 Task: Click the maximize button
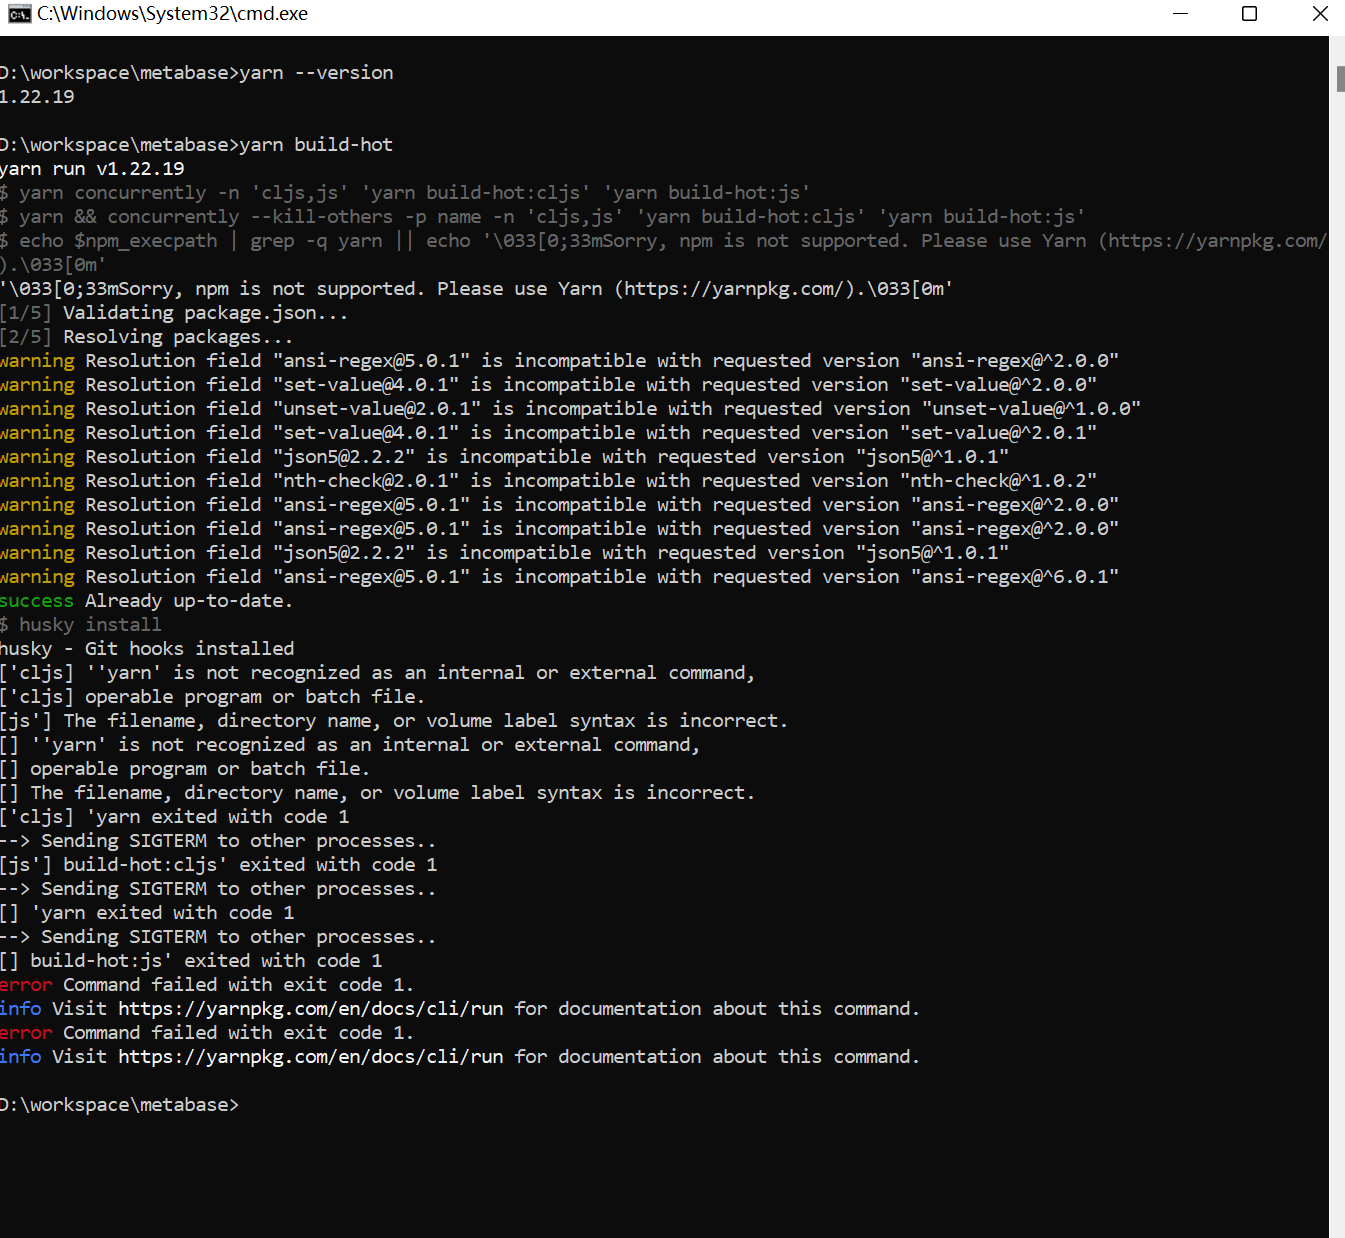click(1249, 13)
